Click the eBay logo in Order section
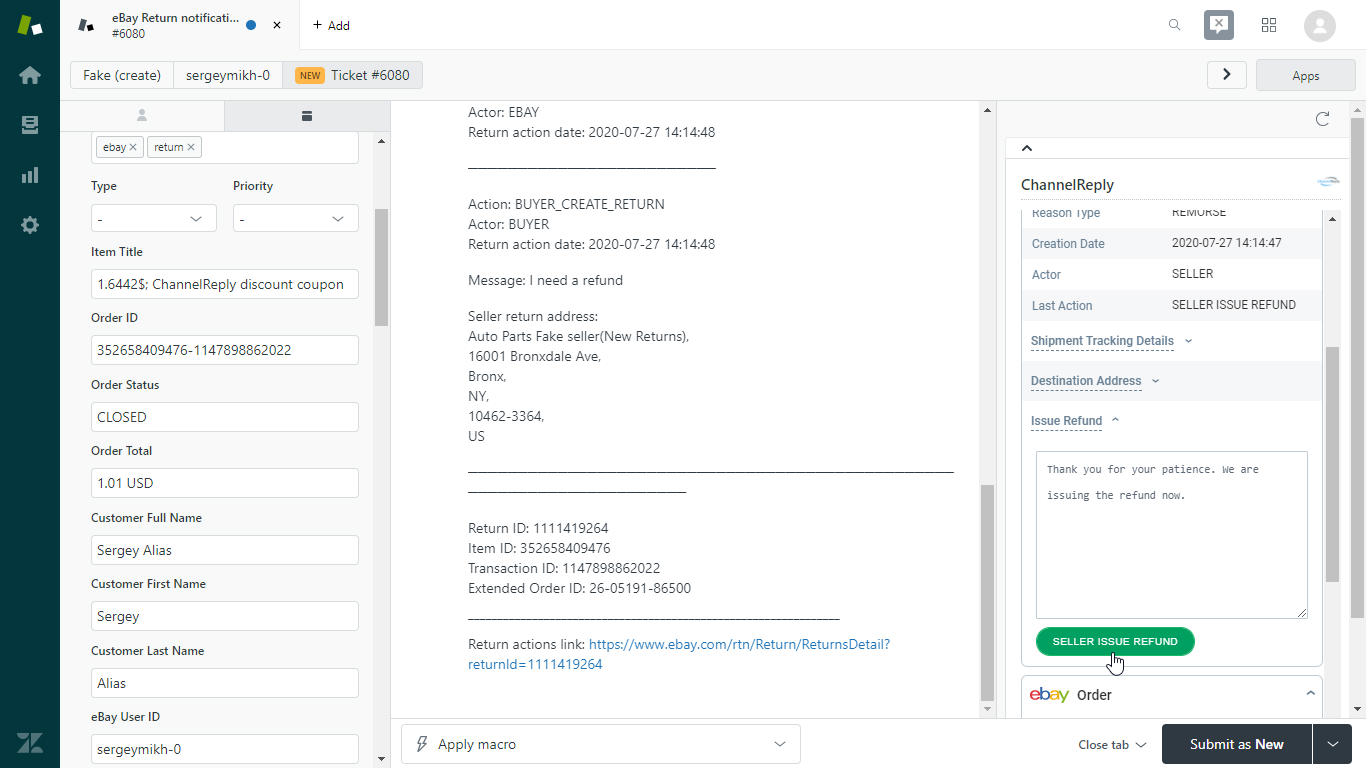1366x768 pixels. coord(1049,694)
